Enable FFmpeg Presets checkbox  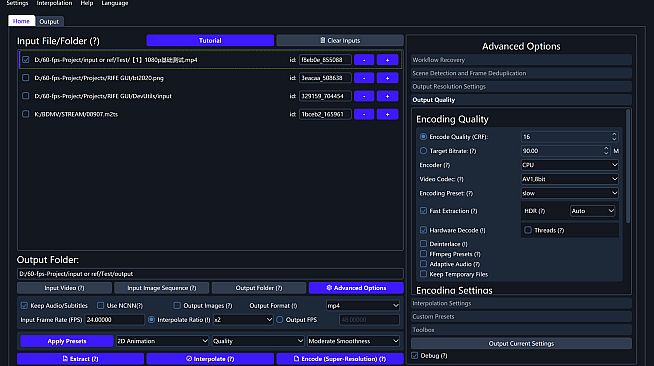pos(423,254)
